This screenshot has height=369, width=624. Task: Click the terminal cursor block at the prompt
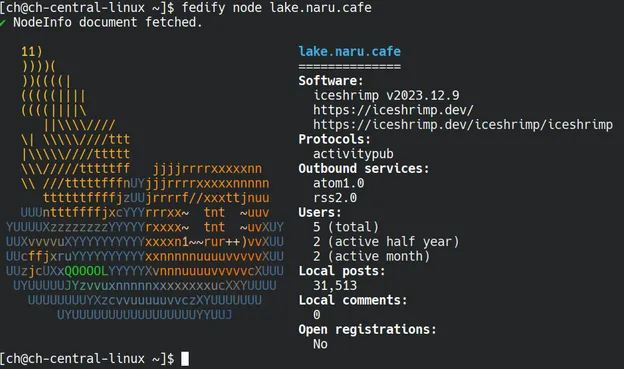pos(185,359)
